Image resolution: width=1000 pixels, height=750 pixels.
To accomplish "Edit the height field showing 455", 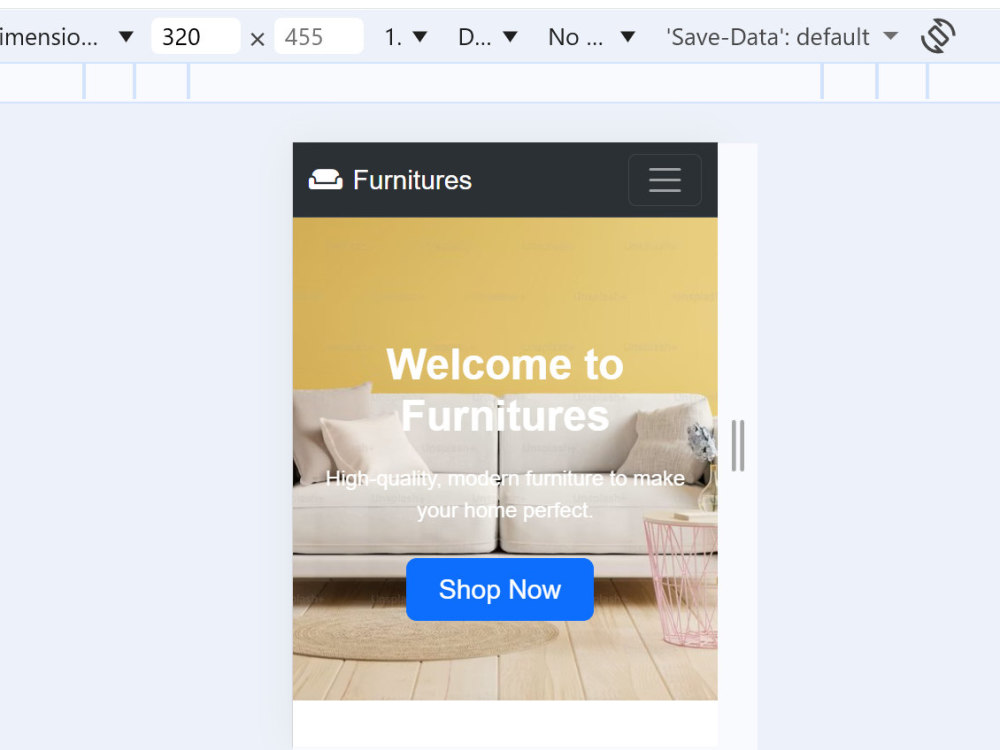I will pos(318,36).
